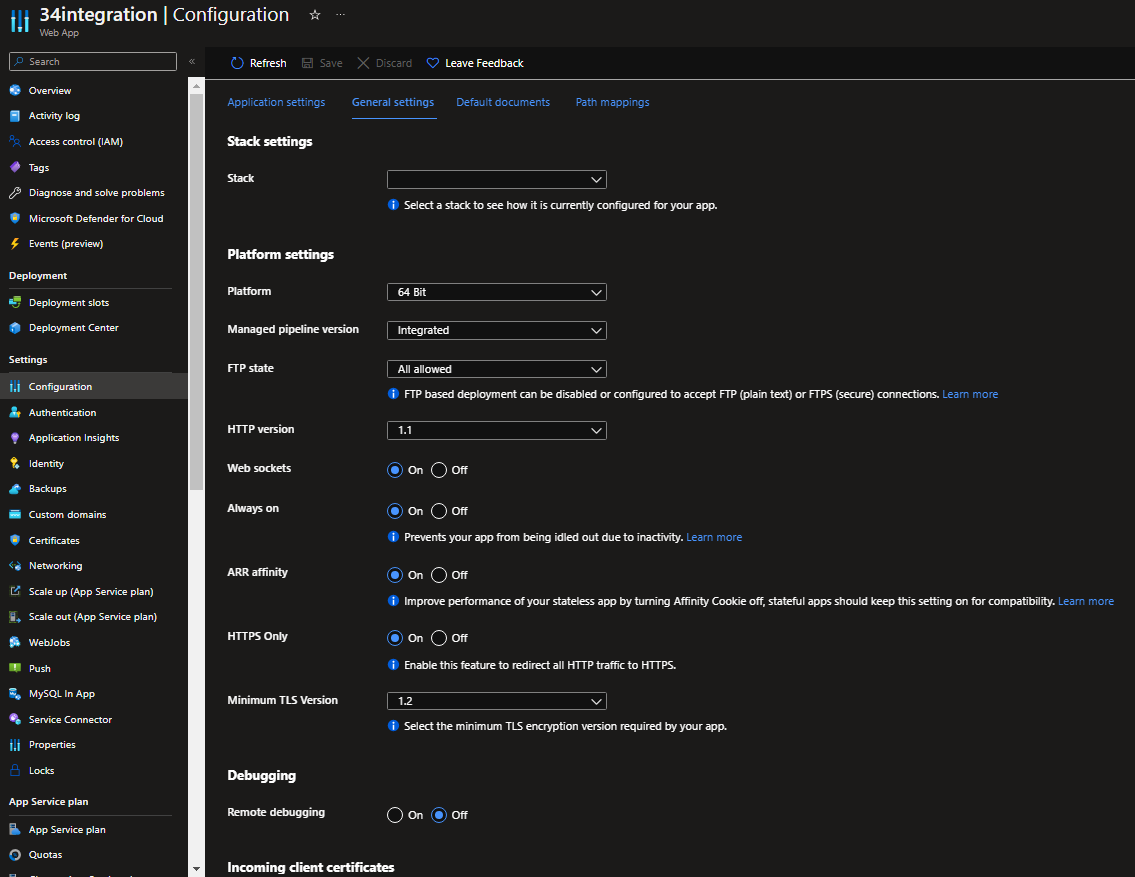The width and height of the screenshot is (1135, 877).
Task: Click the sidebar Search field
Action: 93,62
